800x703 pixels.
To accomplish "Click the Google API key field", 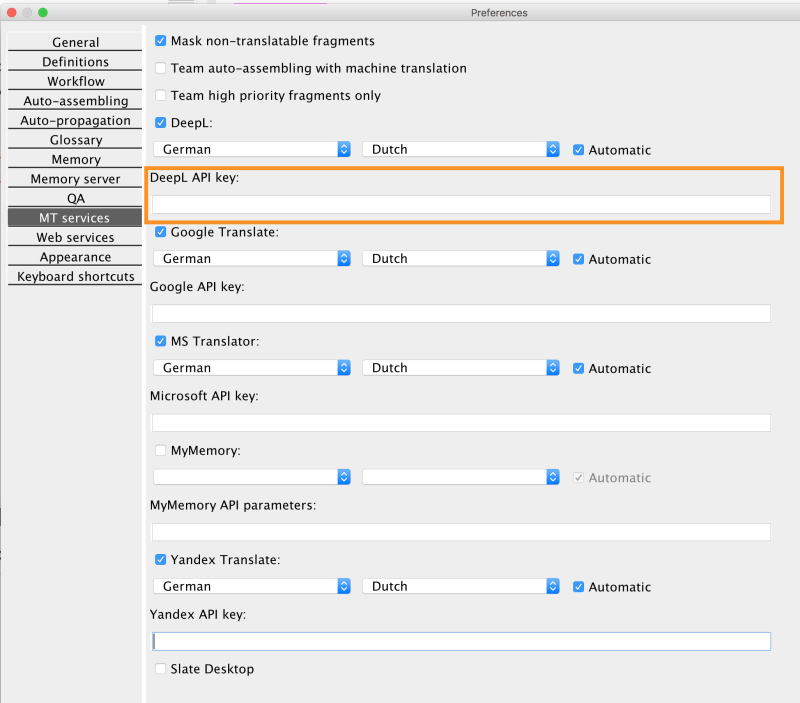I will (461, 313).
